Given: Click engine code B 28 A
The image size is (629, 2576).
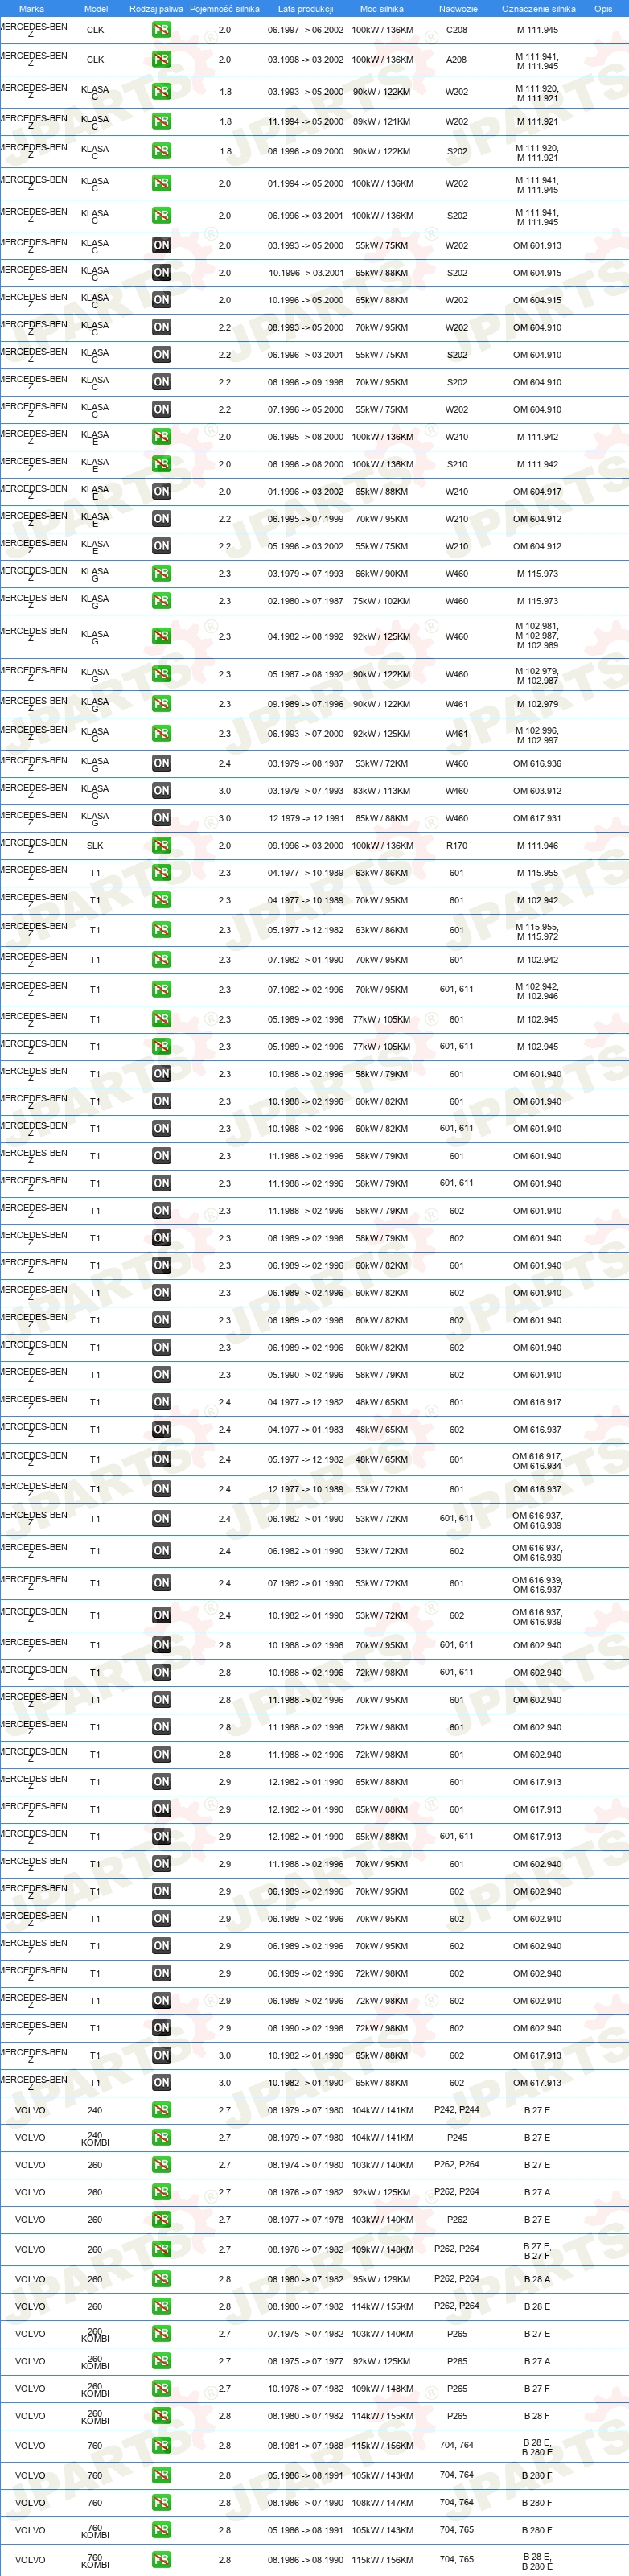Looking at the screenshot, I should coord(537,2279).
